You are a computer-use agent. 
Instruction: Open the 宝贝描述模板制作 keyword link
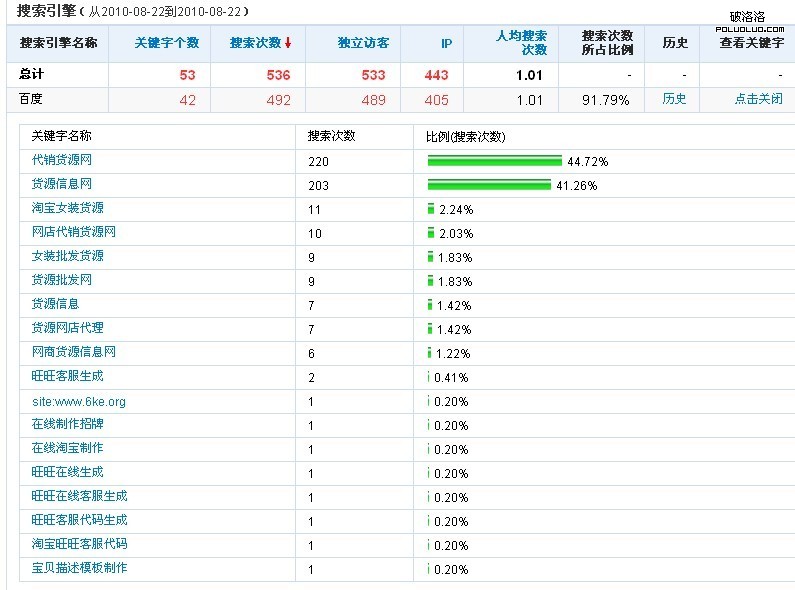pos(79,568)
